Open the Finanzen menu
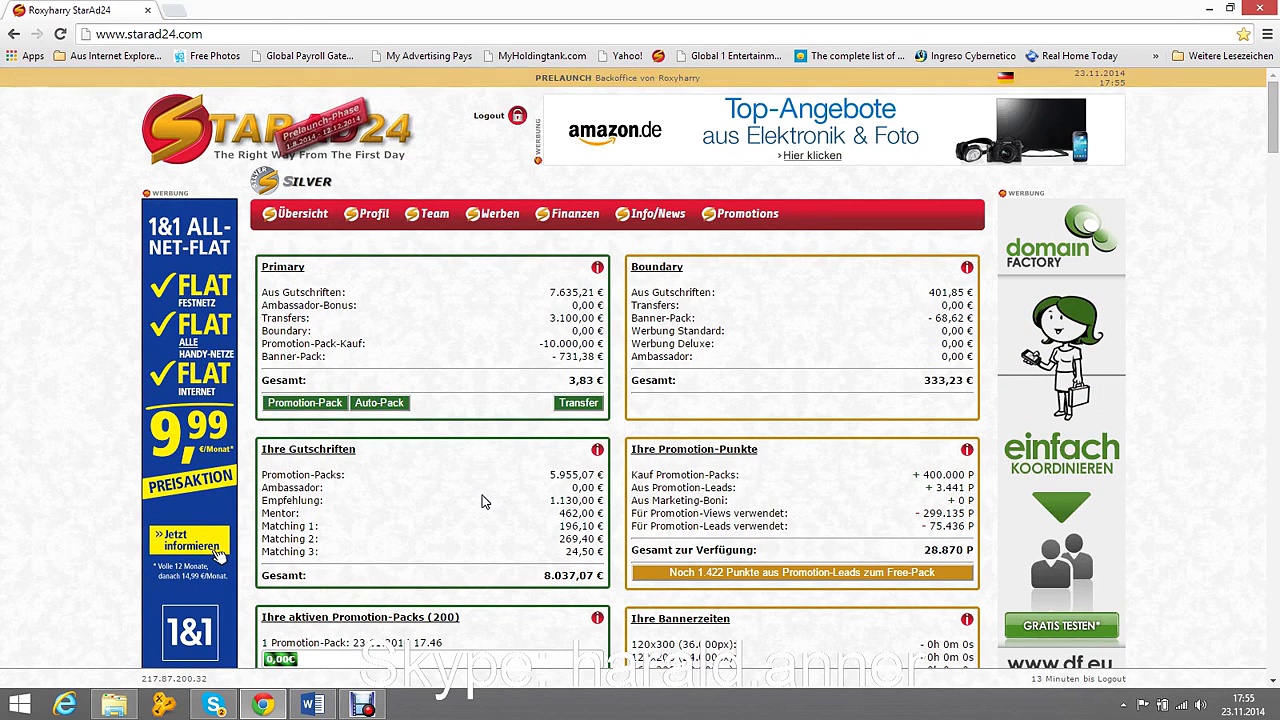Viewport: 1280px width, 720px height. tap(567, 214)
